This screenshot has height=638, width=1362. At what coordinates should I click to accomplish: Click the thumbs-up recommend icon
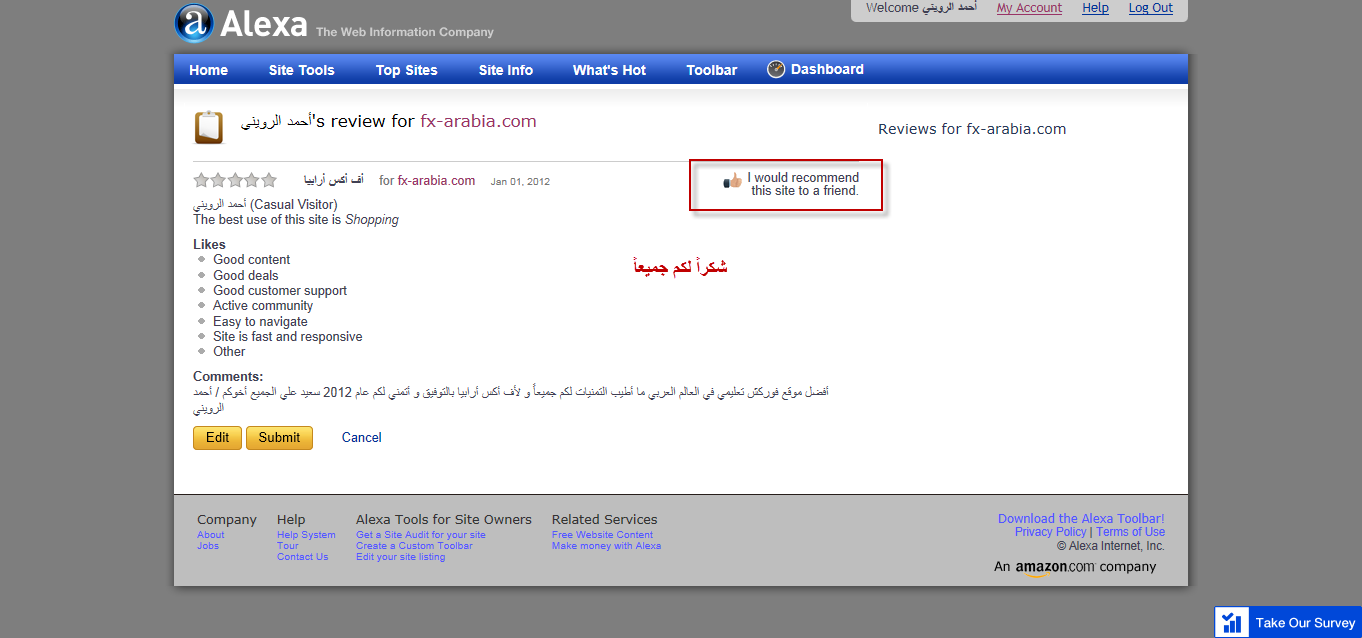tap(733, 181)
